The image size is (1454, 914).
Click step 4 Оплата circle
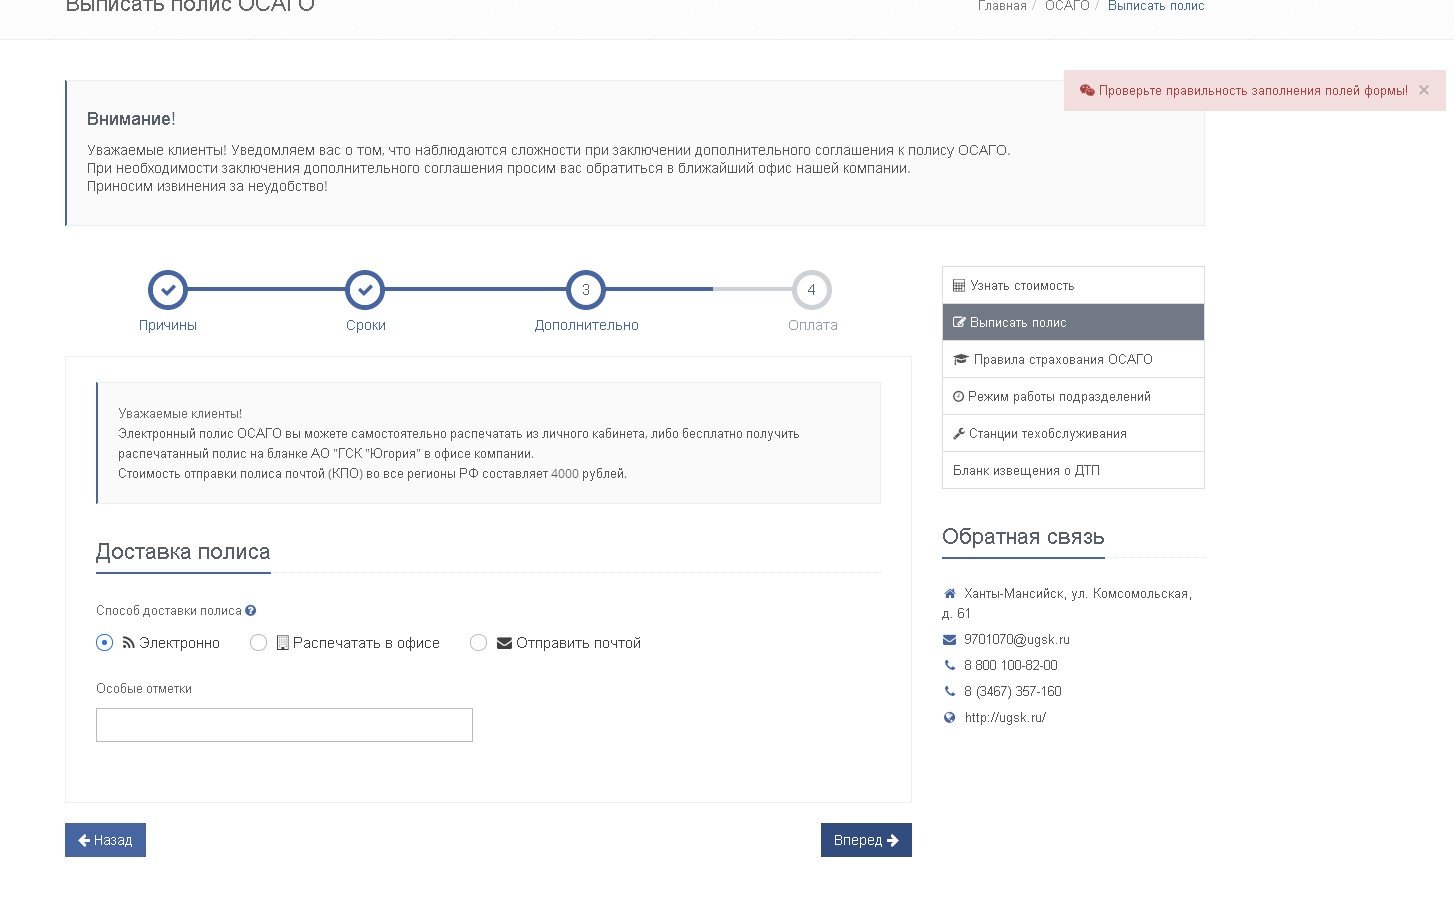[x=811, y=290]
